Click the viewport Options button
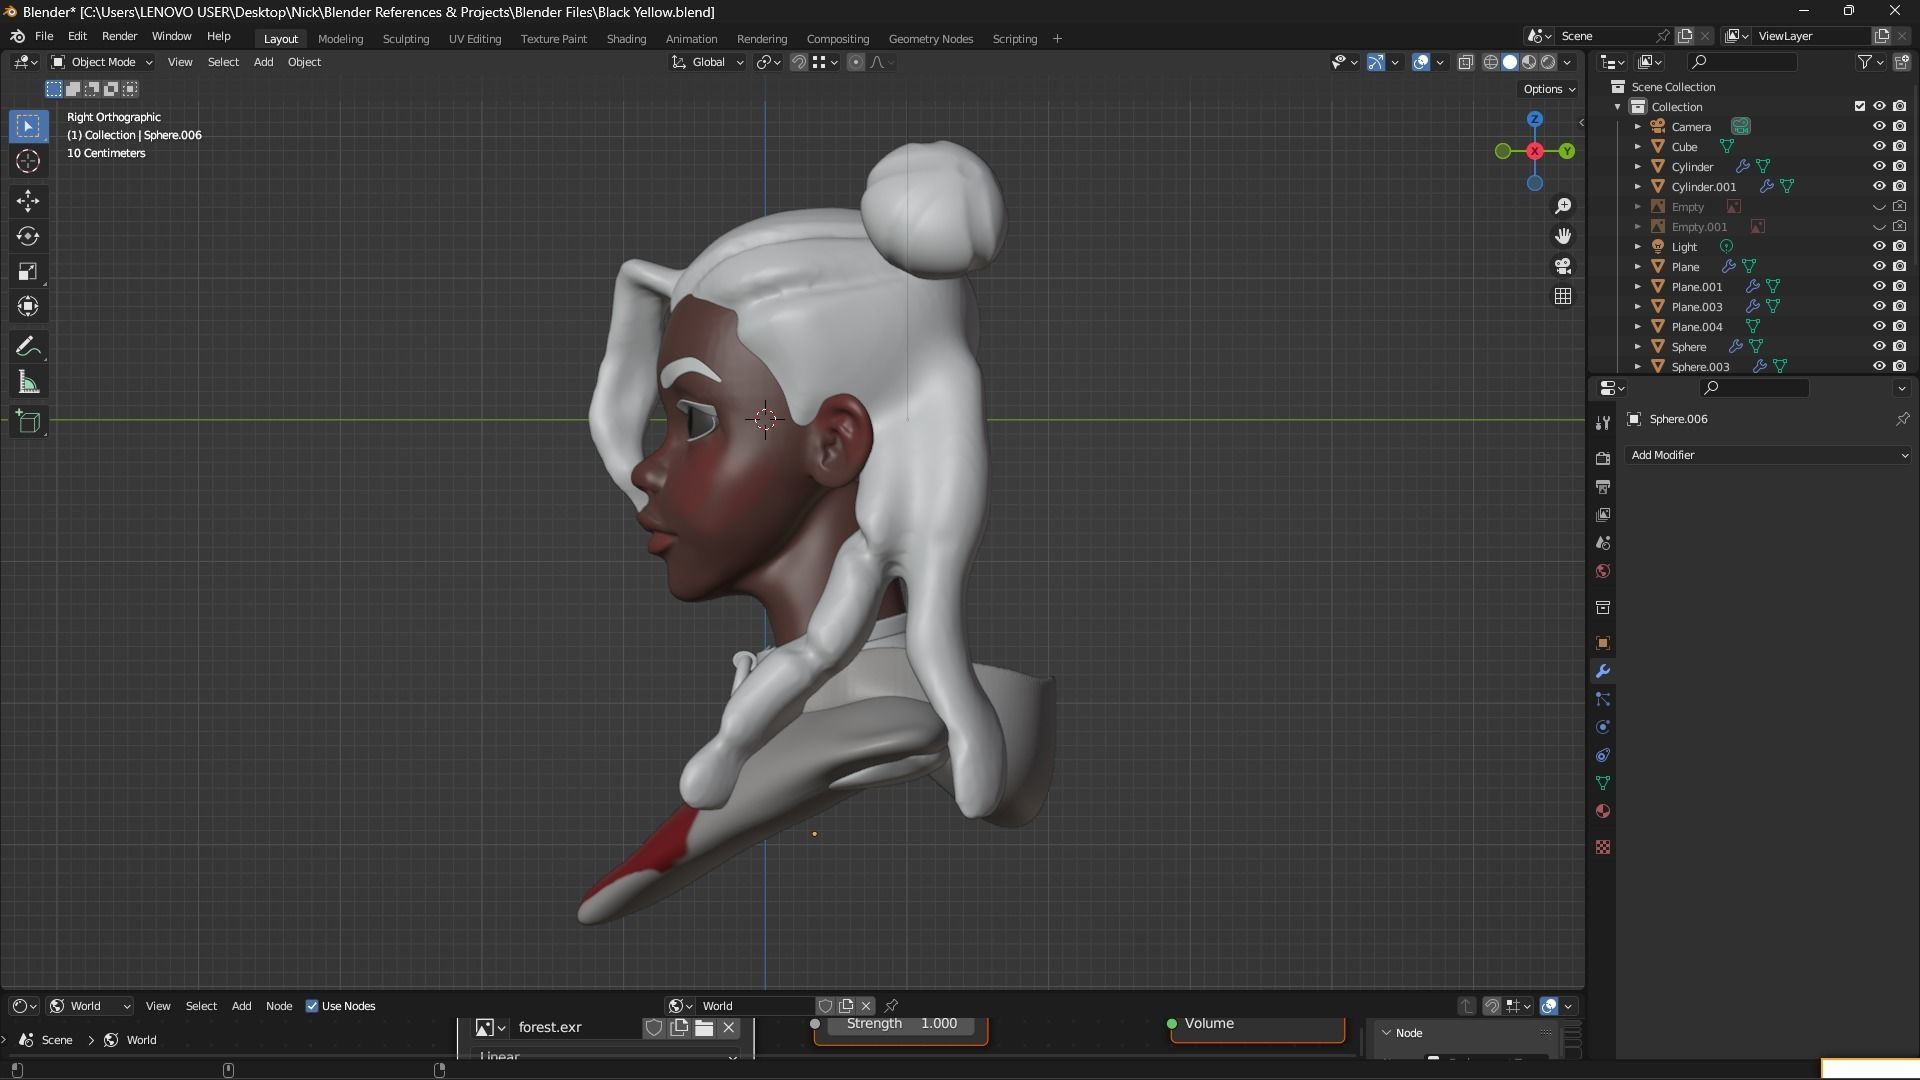Screen dimensions: 1920x1080 click(x=1548, y=89)
